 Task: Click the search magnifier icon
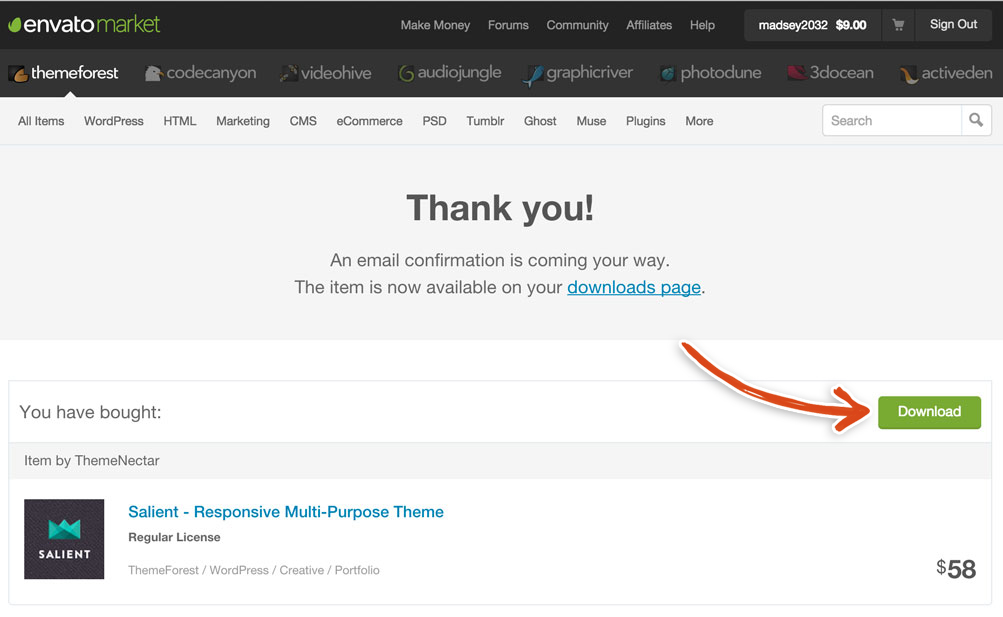976,120
